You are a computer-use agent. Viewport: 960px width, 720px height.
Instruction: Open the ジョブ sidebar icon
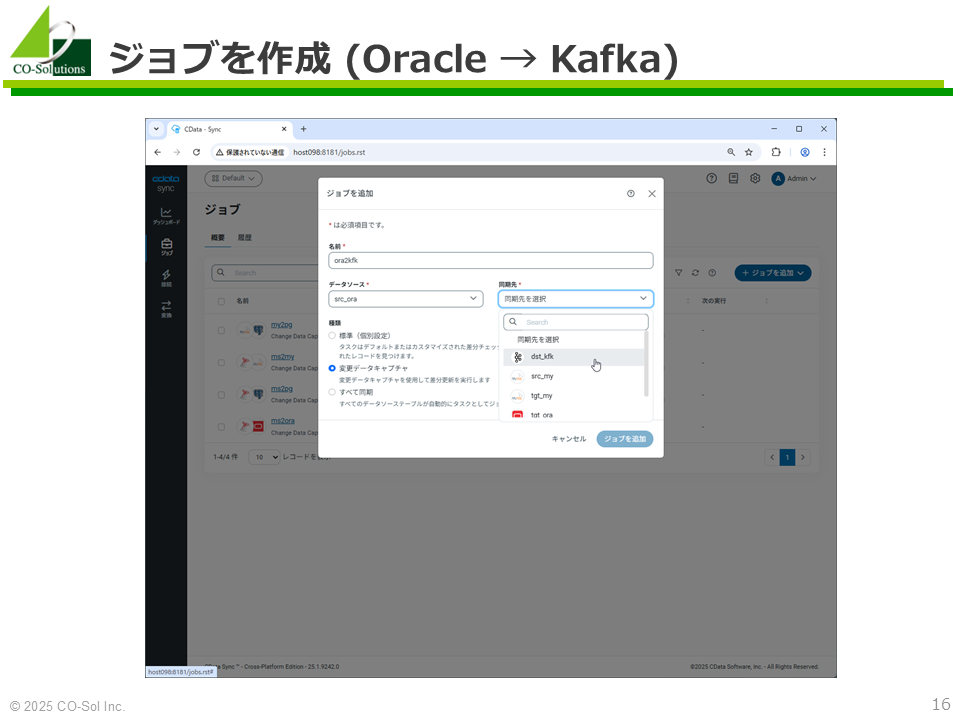[x=166, y=247]
